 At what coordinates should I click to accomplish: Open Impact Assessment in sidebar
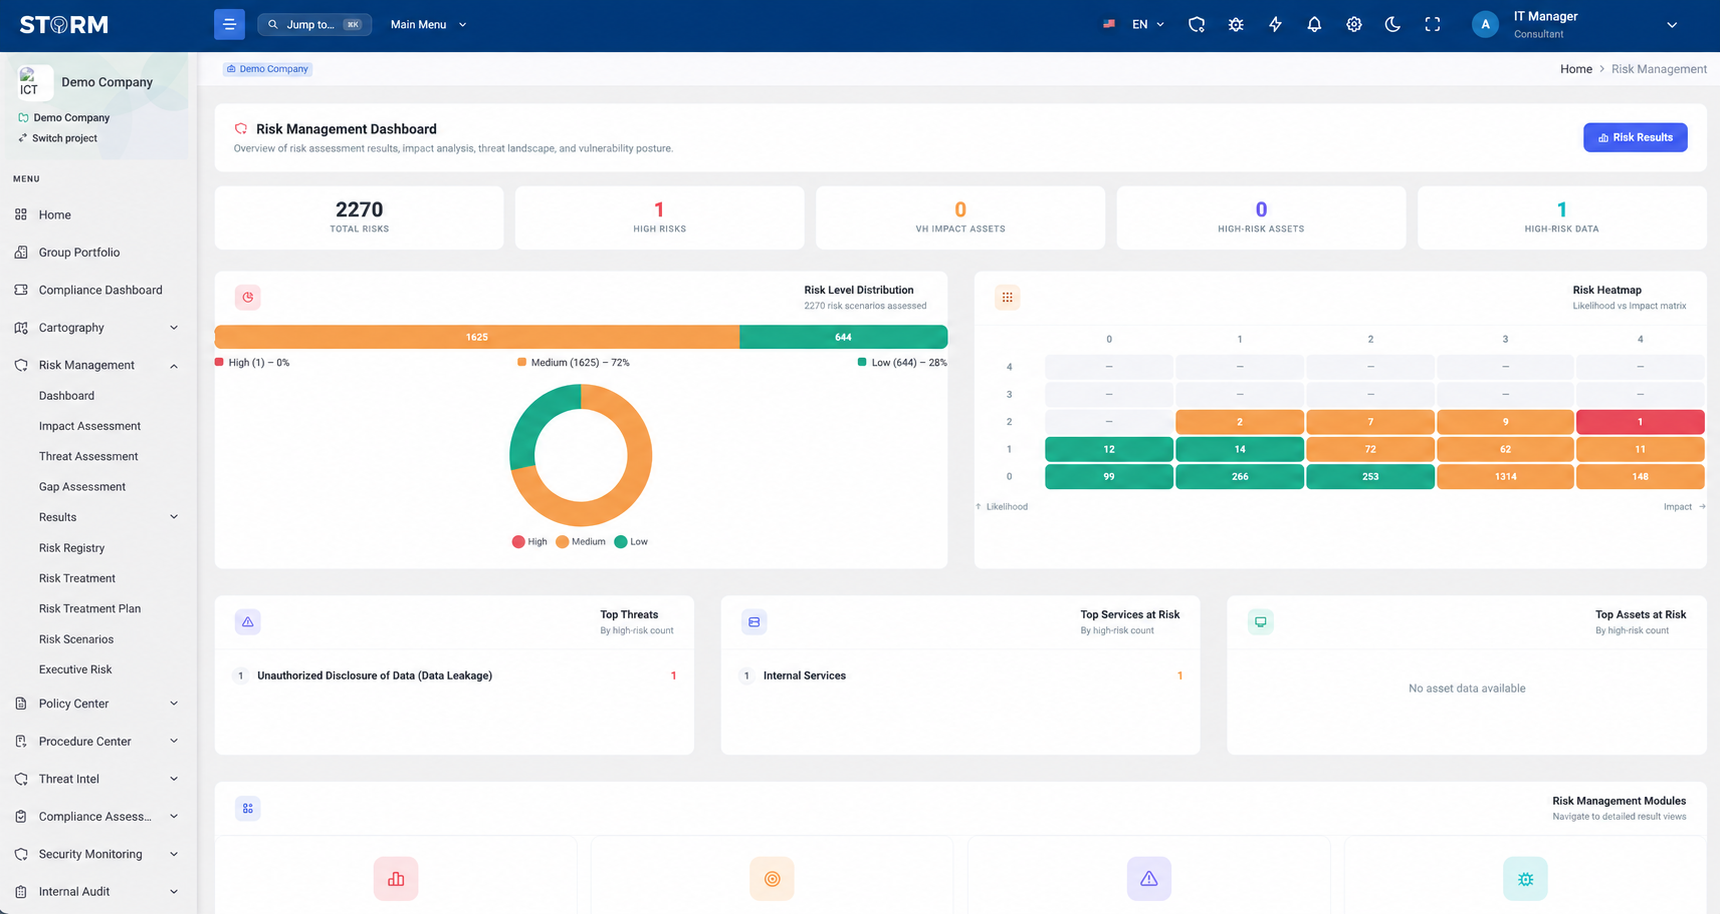coord(90,426)
